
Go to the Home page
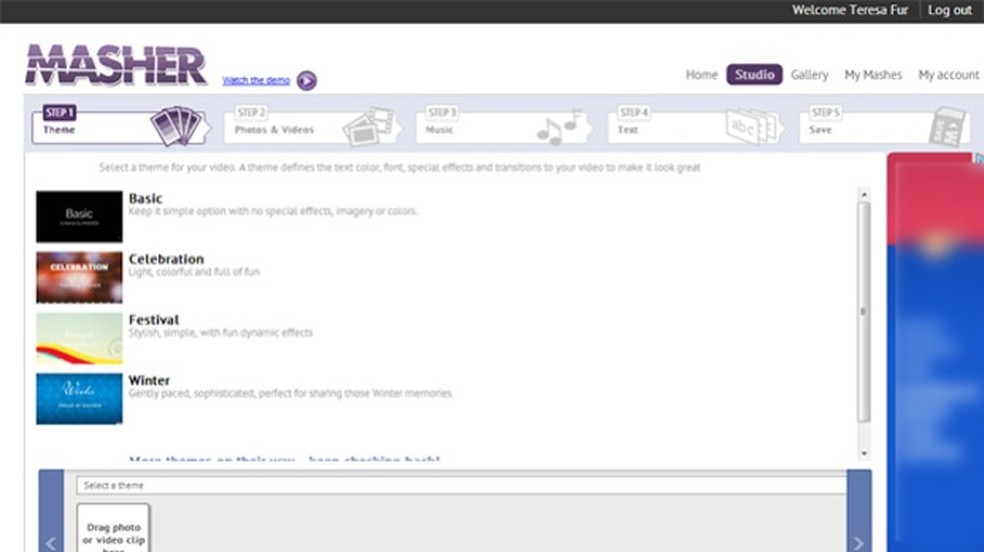[x=701, y=75]
